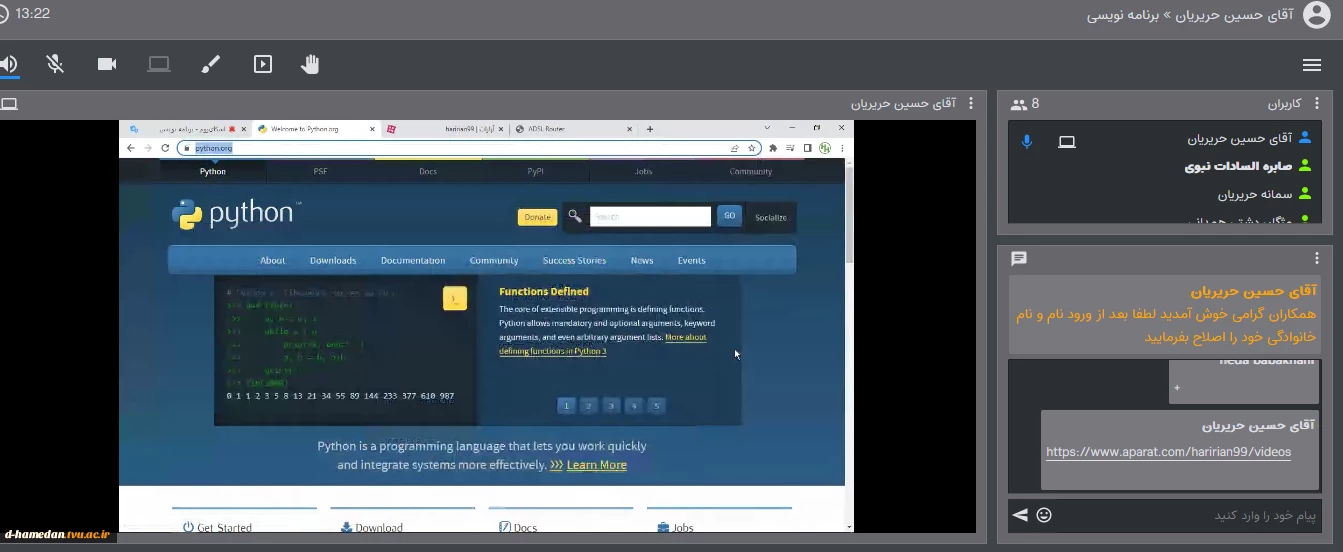Screen dimensions: 1343x552
Task: Select the Jobs top navigation tab
Action: pos(643,171)
